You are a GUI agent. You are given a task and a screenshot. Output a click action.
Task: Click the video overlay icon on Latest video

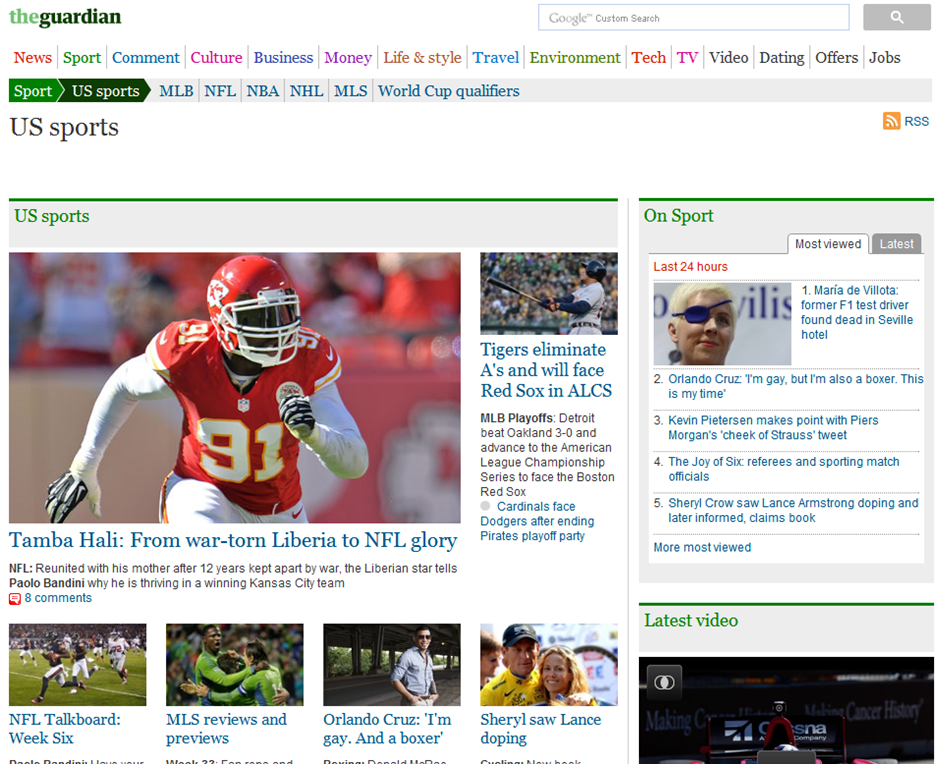pyautogui.click(x=664, y=682)
